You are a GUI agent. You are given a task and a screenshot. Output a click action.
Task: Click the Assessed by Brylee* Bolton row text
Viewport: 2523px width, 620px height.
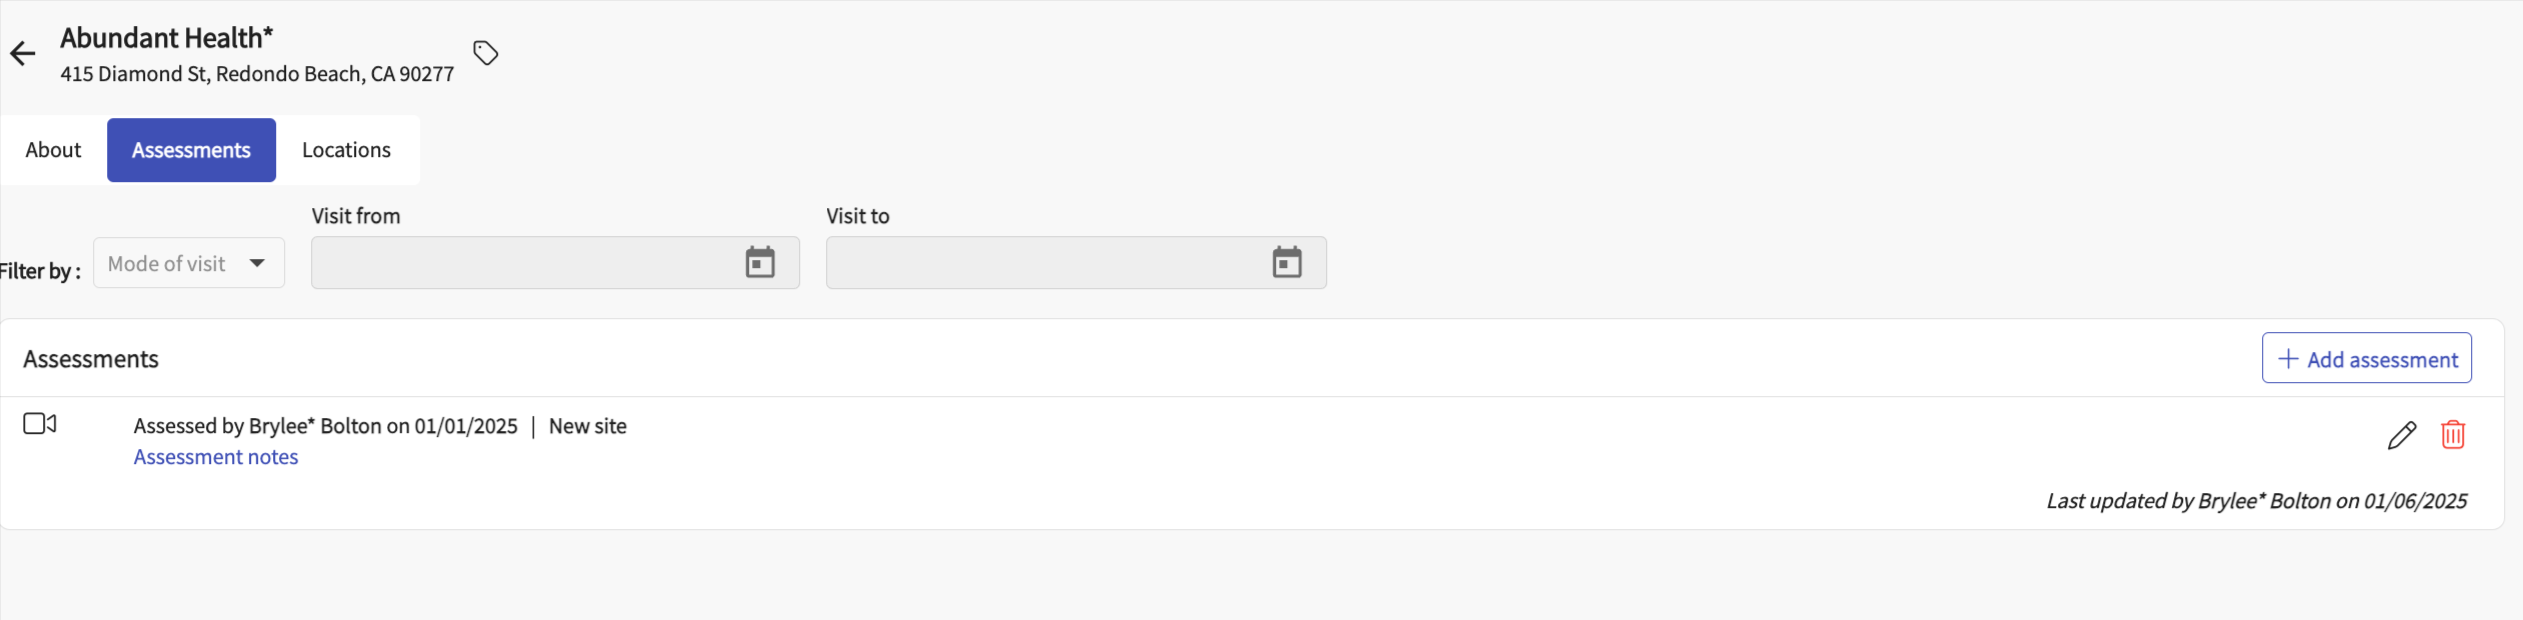point(325,426)
